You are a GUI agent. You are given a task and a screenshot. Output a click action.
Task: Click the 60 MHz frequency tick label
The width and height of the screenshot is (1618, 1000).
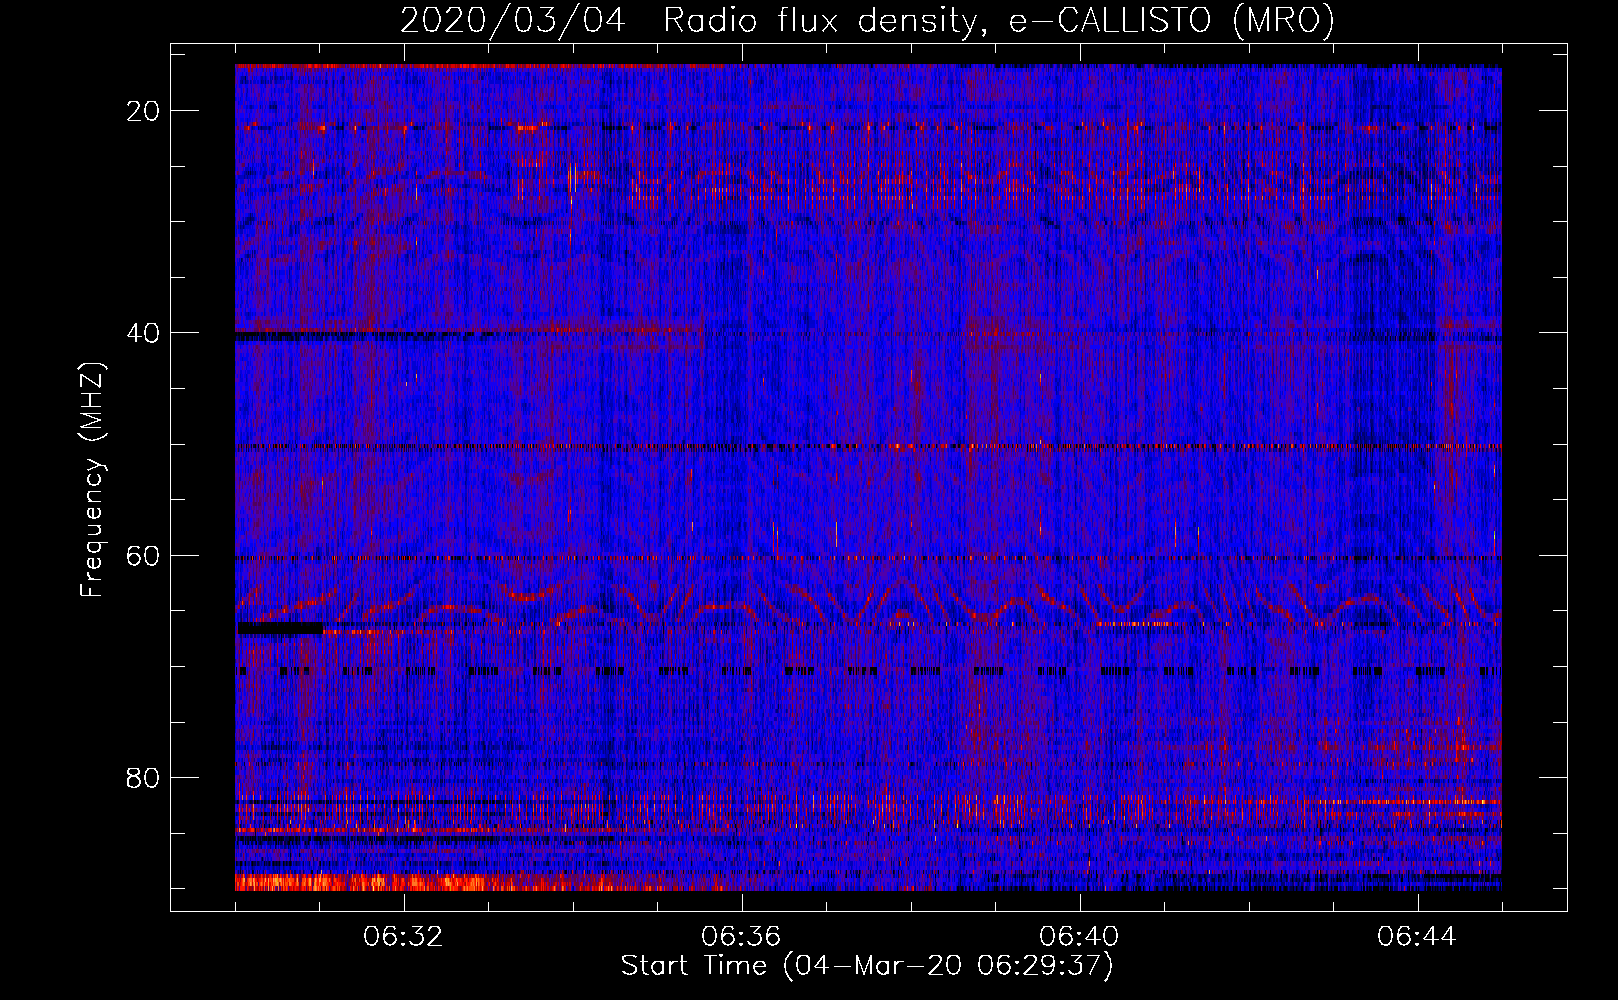(x=143, y=555)
